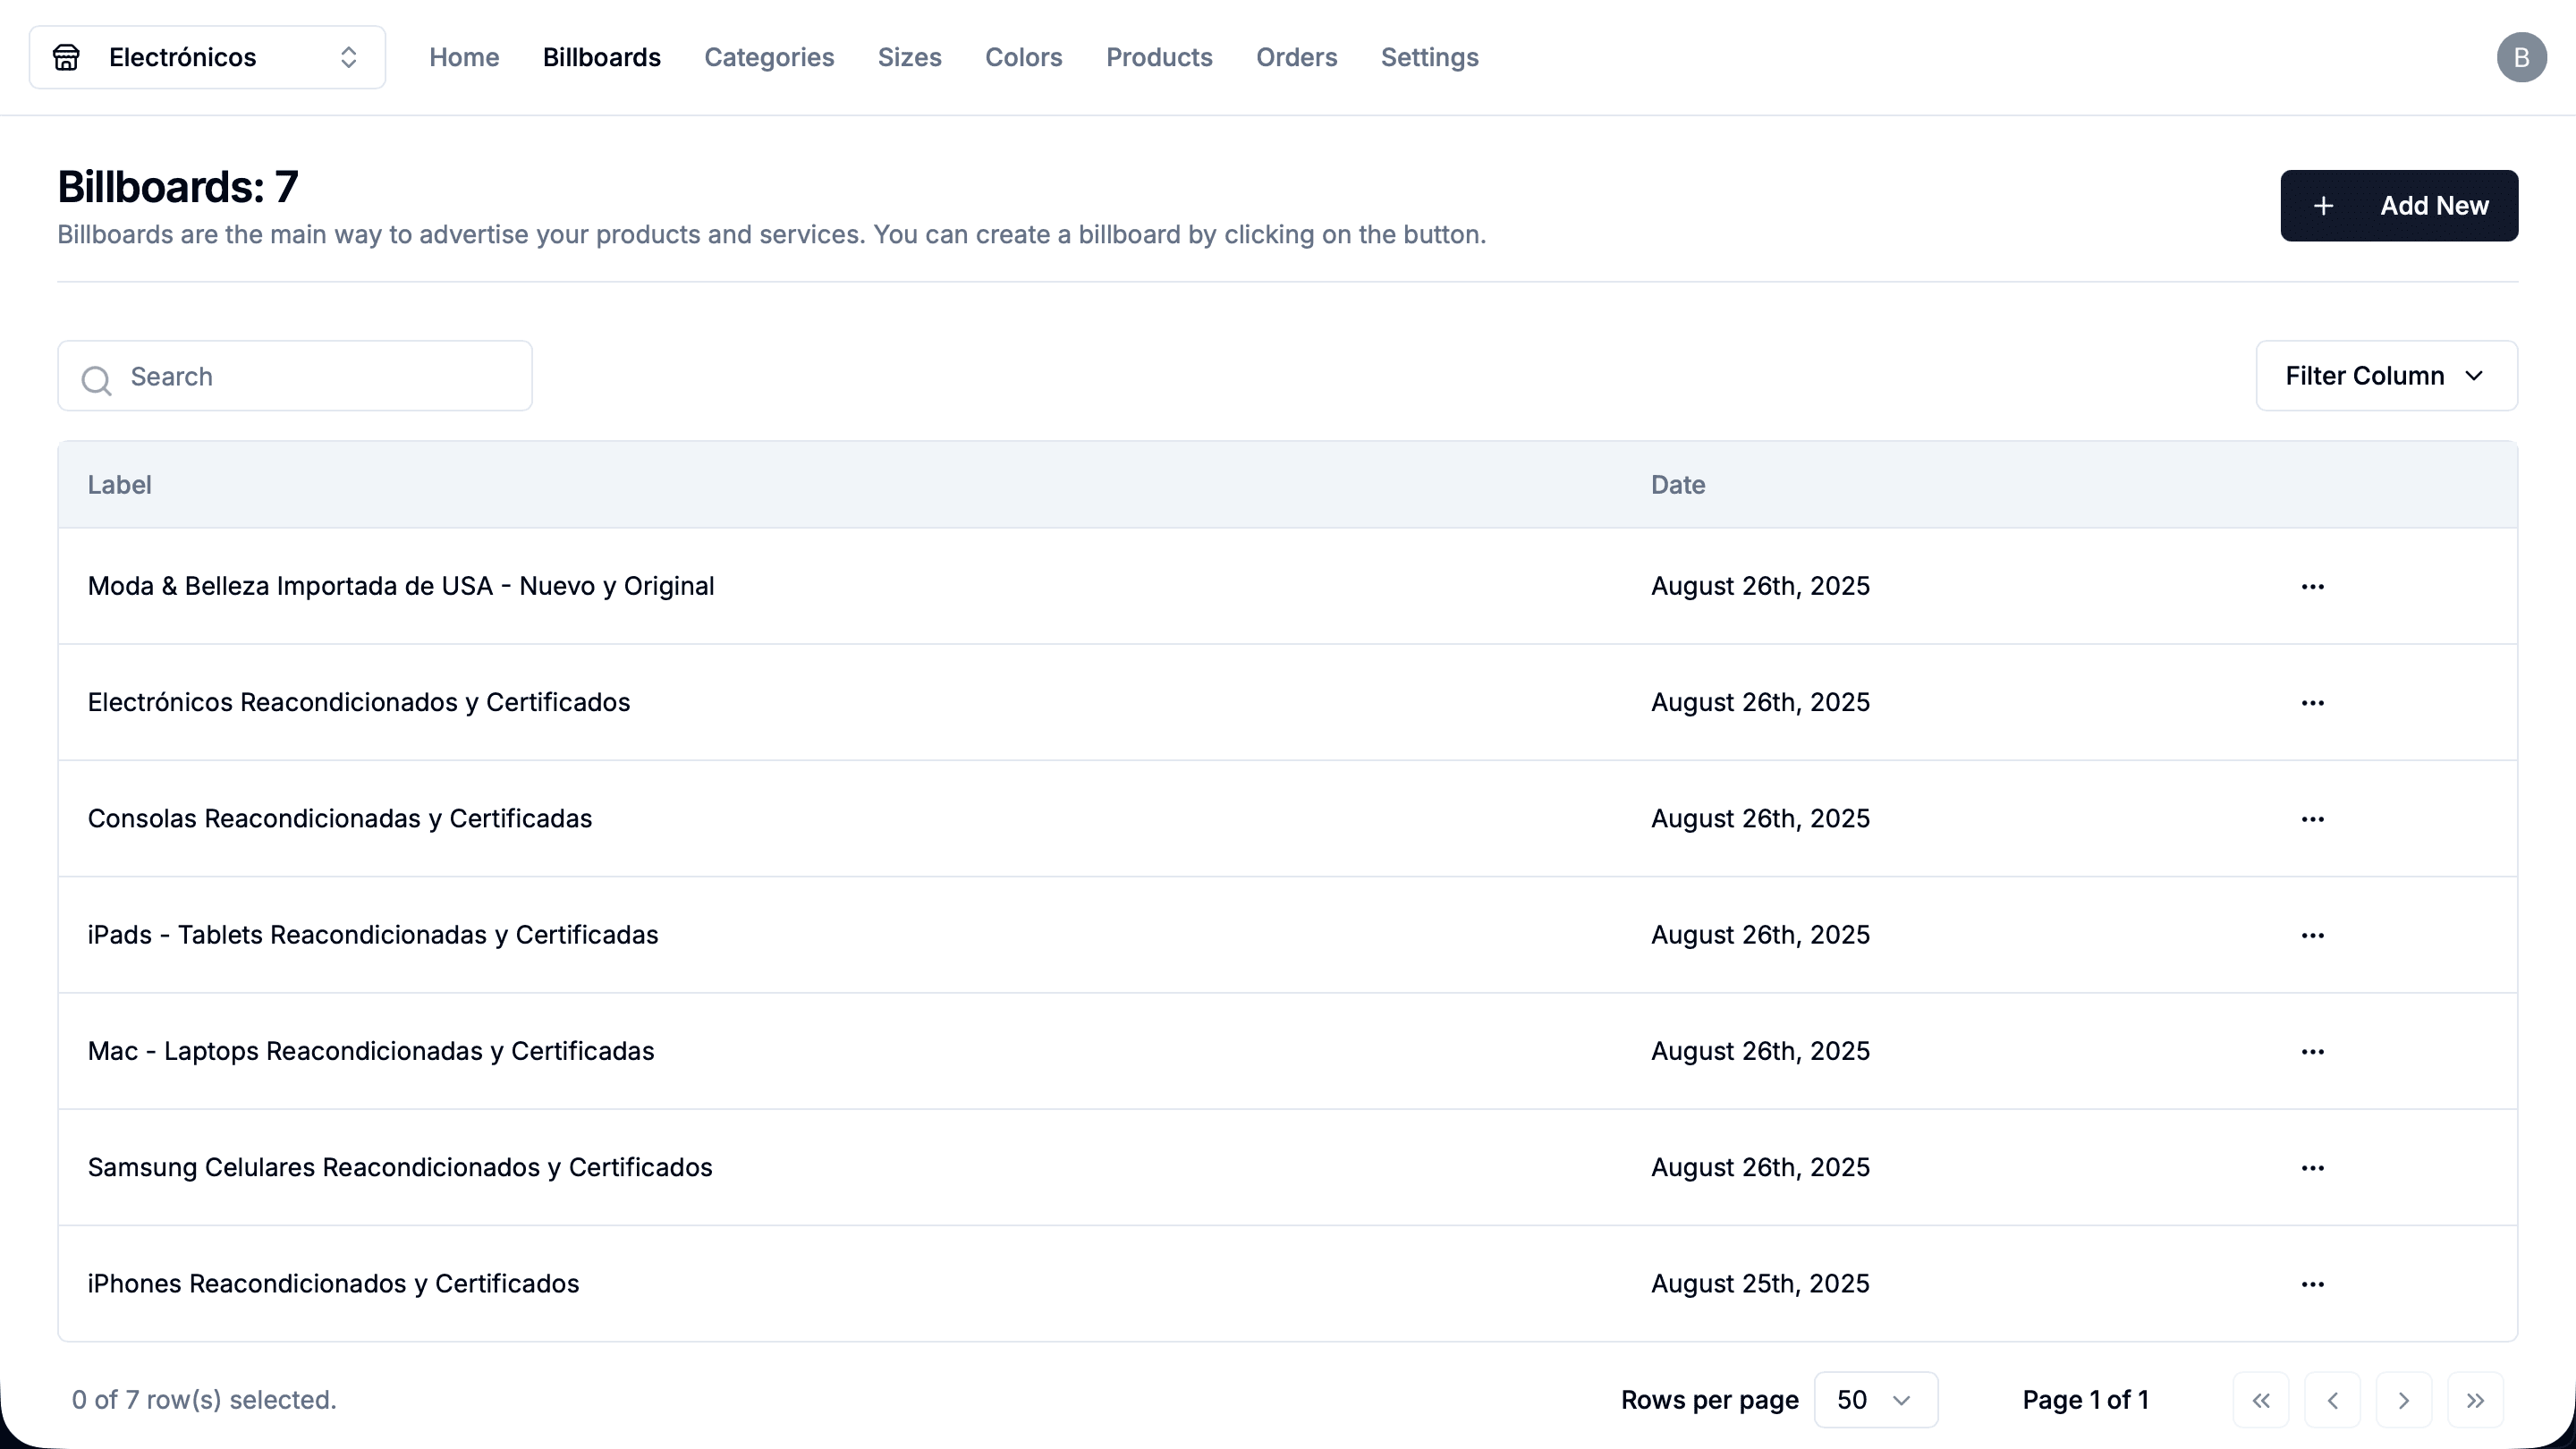Open three-dot menu for Consolas Reacondicionadas row

pos(2312,819)
